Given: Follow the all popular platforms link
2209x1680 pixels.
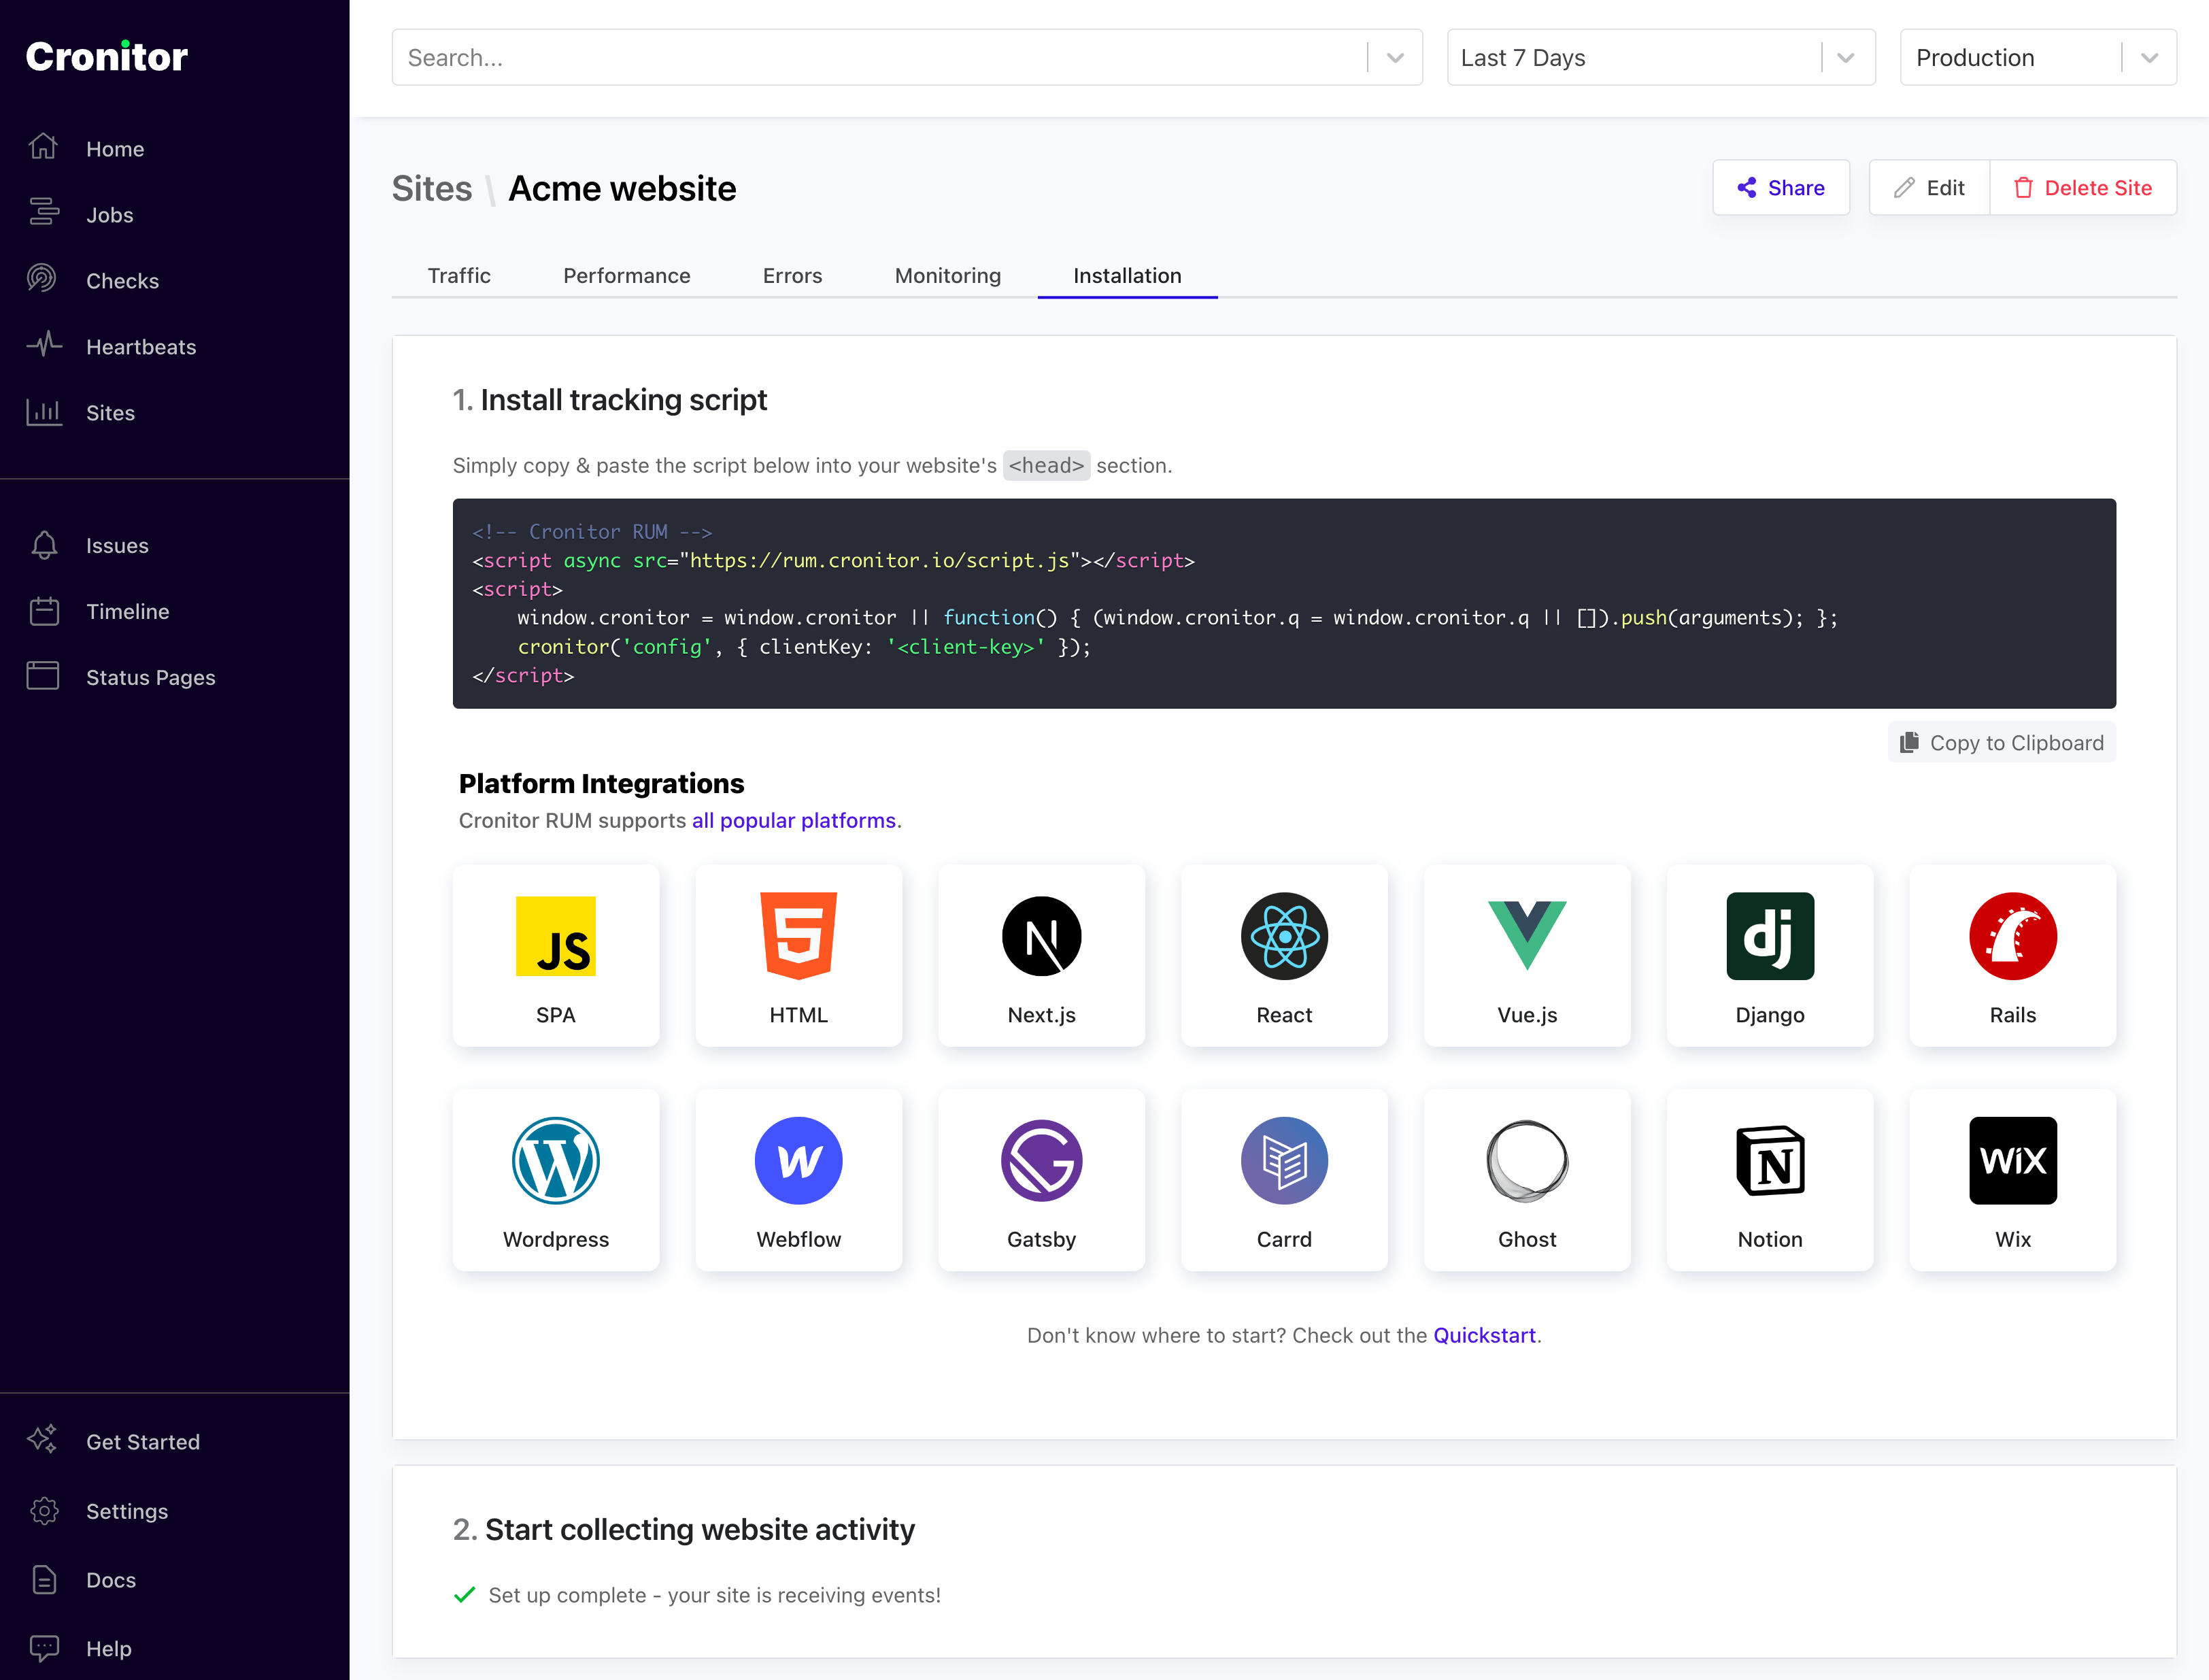Looking at the screenshot, I should pyautogui.click(x=794, y=821).
